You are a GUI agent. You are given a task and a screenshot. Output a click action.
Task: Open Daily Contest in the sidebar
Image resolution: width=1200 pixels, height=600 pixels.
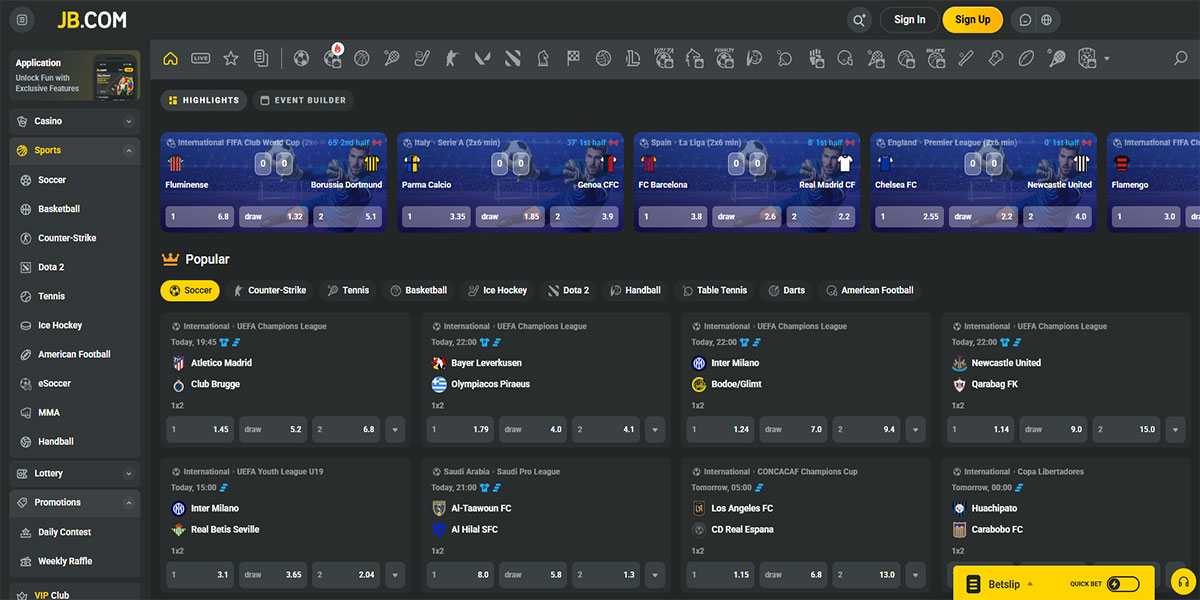(64, 532)
